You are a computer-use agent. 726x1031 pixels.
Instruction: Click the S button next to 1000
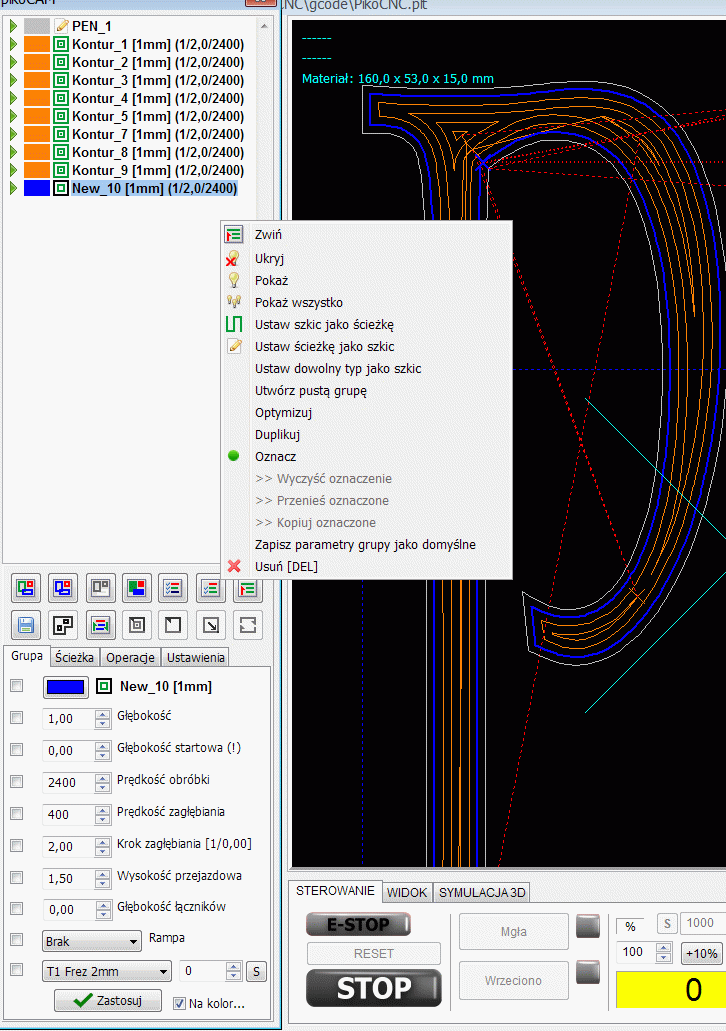coord(667,924)
